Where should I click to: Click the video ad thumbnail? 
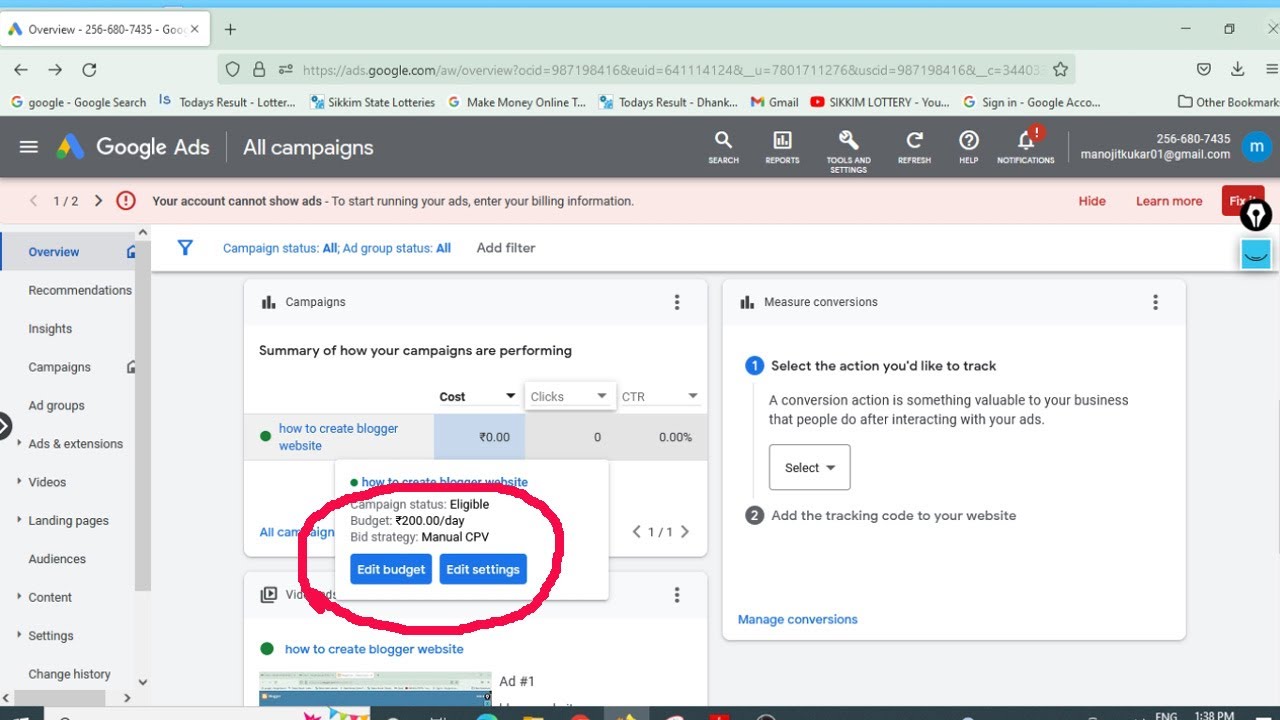point(375,688)
